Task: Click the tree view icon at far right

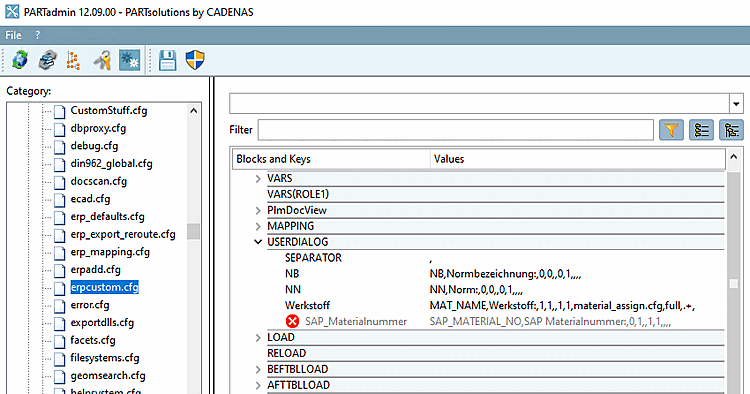Action: [x=731, y=130]
